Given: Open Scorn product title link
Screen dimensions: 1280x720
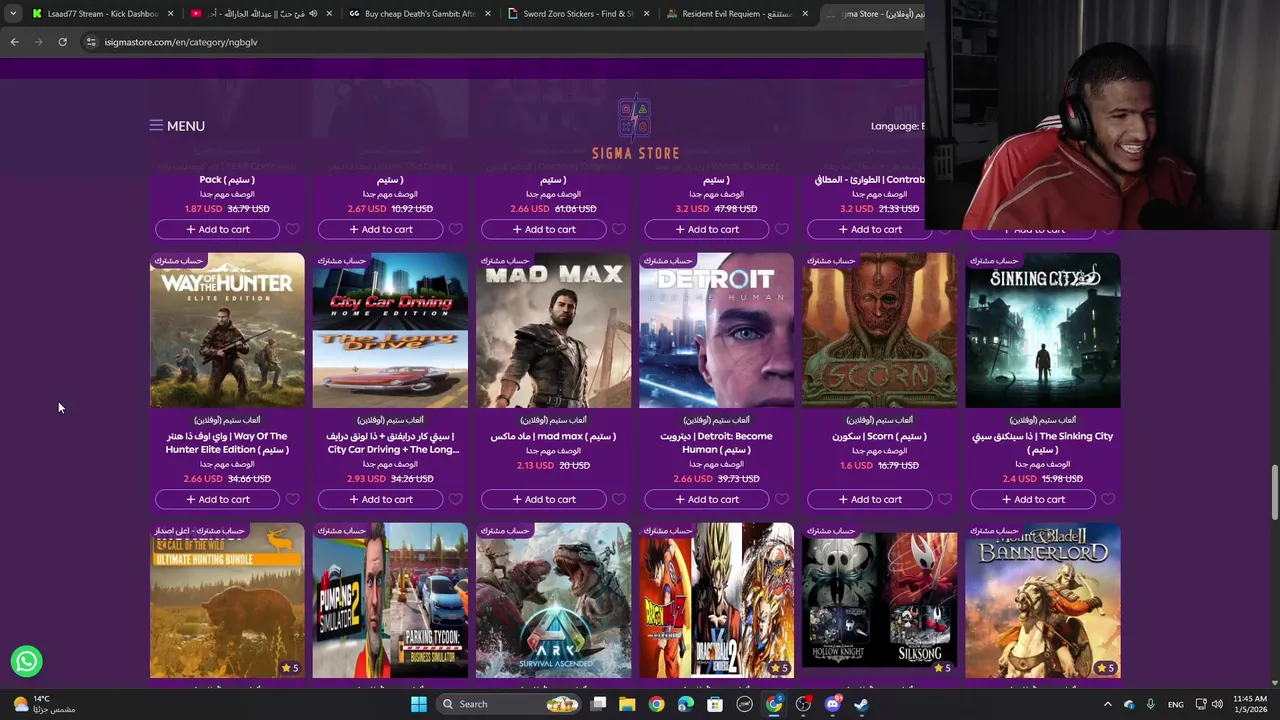Looking at the screenshot, I should pyautogui.click(x=879, y=436).
